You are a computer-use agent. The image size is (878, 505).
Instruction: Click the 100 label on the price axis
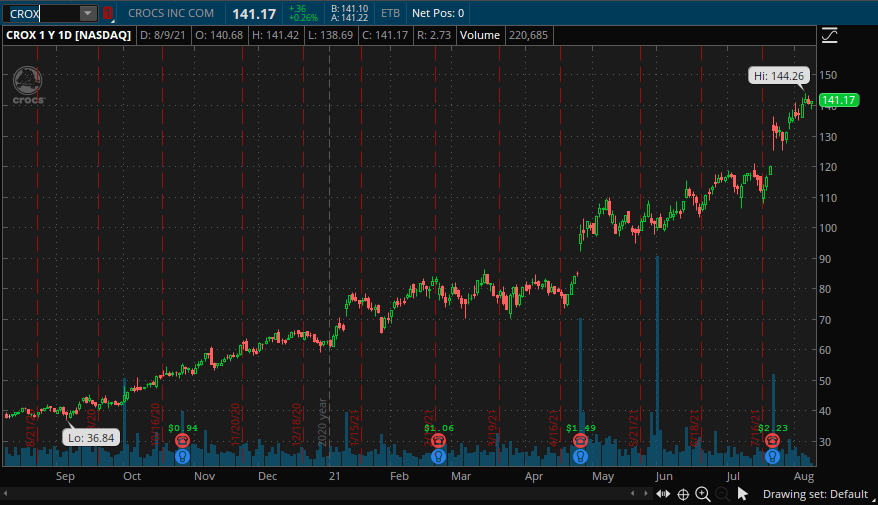coord(828,228)
